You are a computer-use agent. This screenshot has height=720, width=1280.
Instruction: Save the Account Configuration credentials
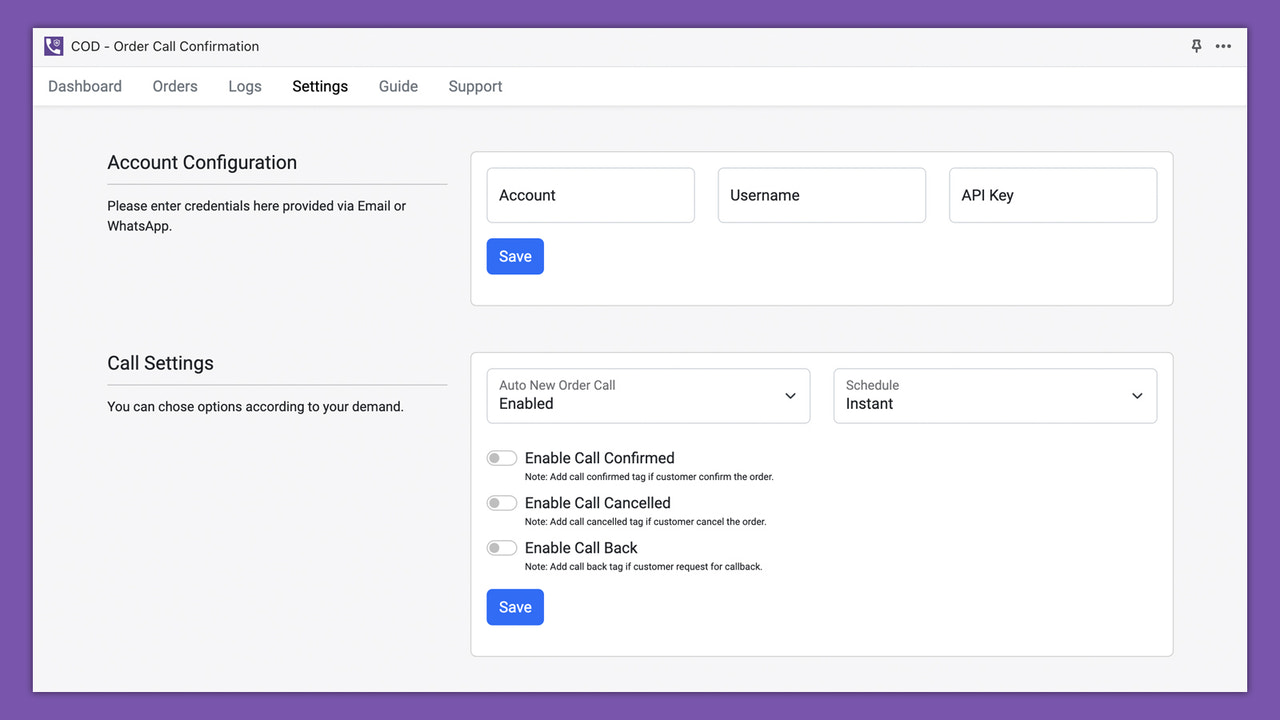pyautogui.click(x=515, y=256)
